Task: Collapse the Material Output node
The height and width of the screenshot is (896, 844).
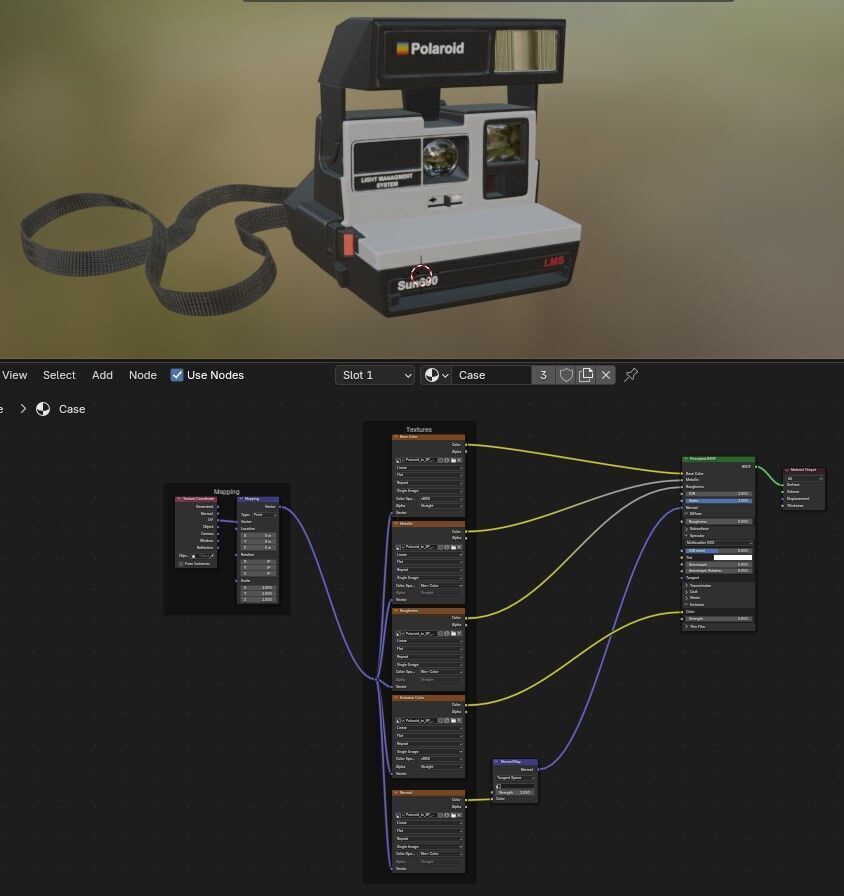Action: point(787,470)
